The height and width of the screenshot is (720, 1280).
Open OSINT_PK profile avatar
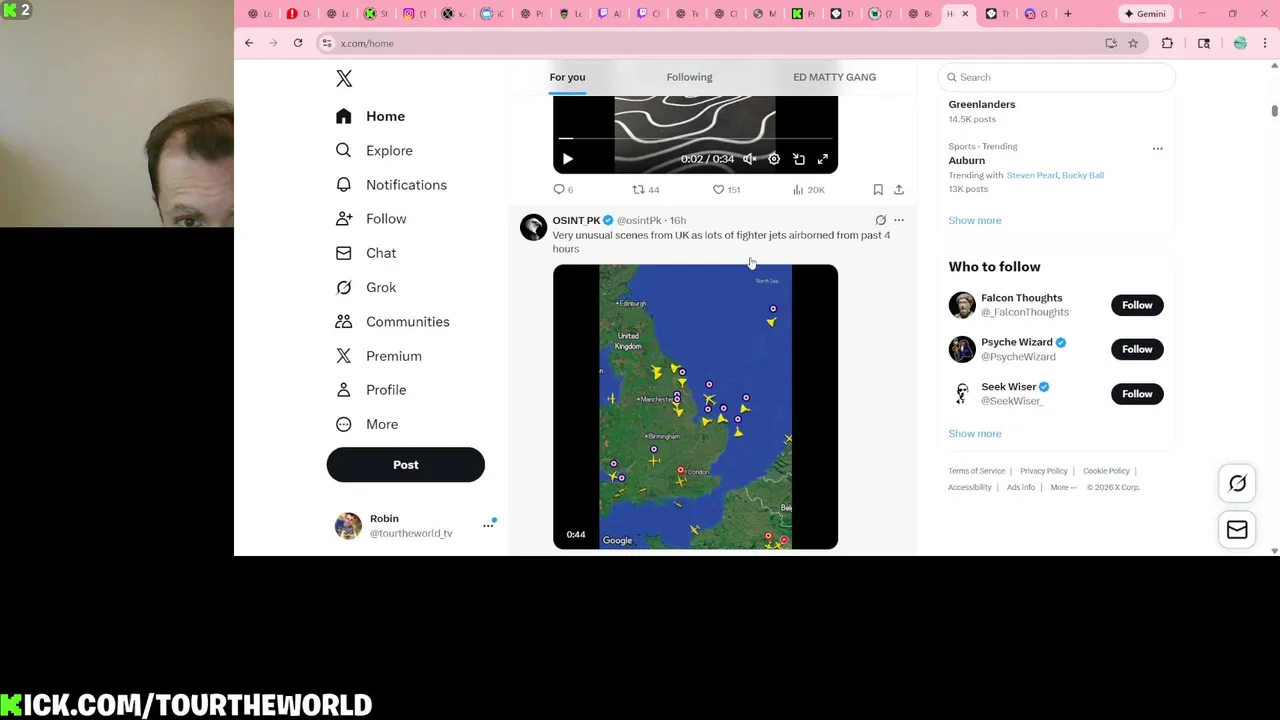click(533, 227)
